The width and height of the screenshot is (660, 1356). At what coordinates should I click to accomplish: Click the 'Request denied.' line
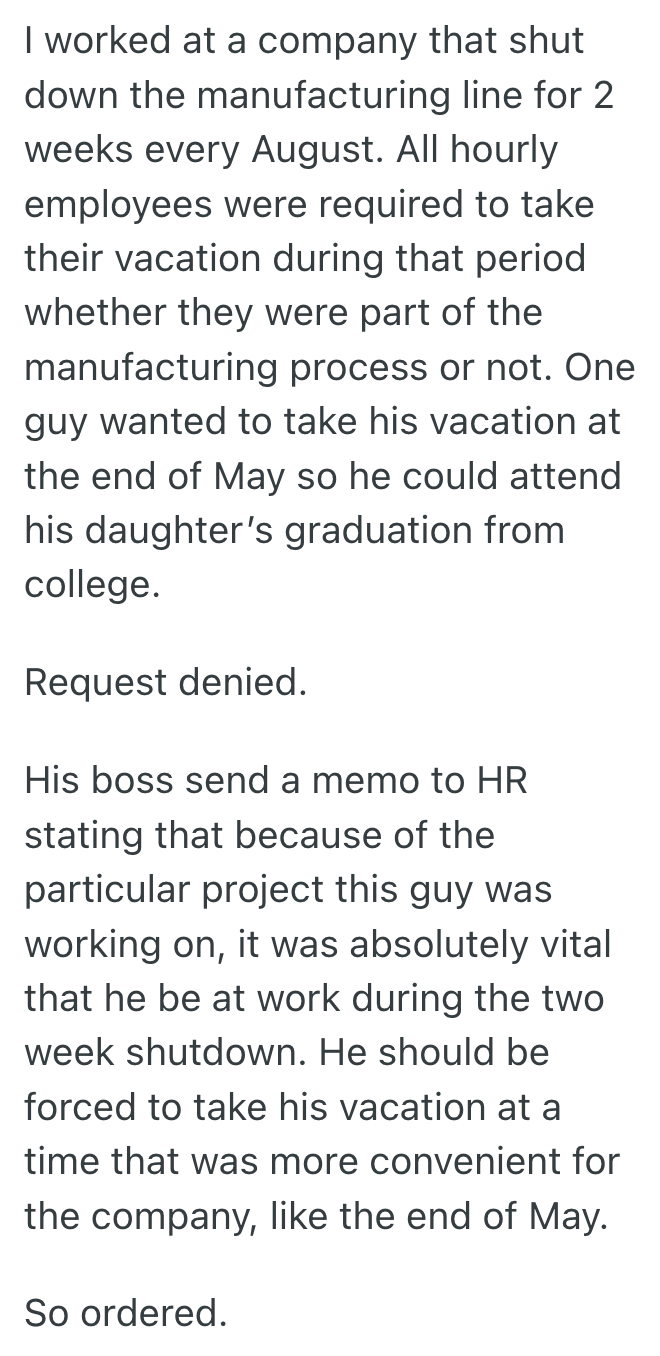[165, 683]
